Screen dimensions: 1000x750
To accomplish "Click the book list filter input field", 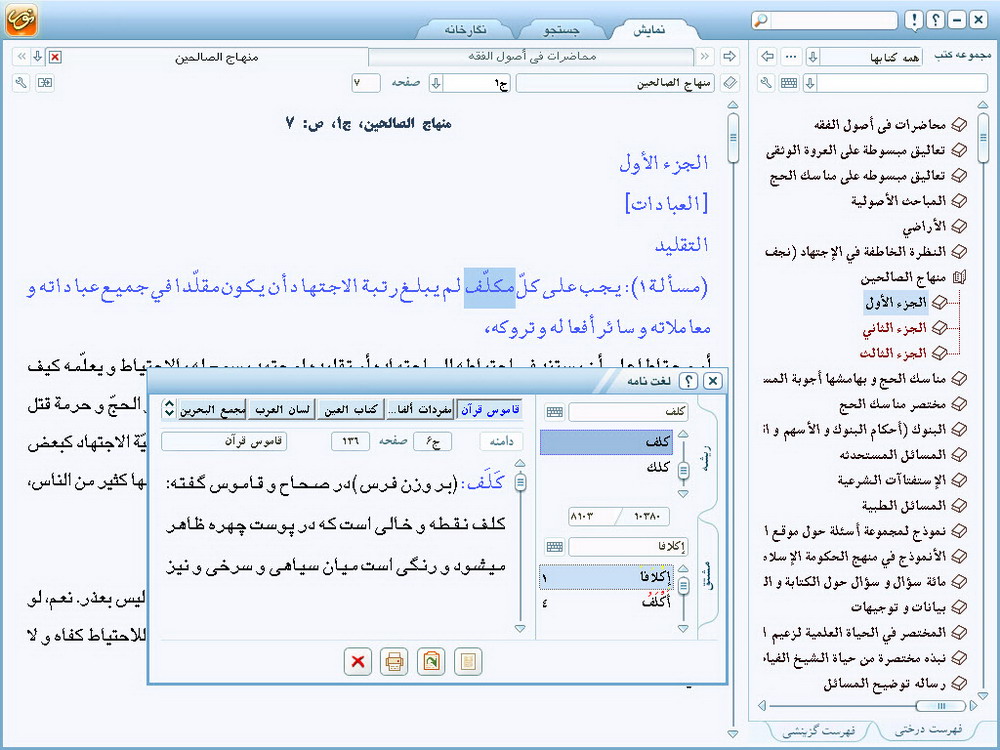I will coord(902,83).
